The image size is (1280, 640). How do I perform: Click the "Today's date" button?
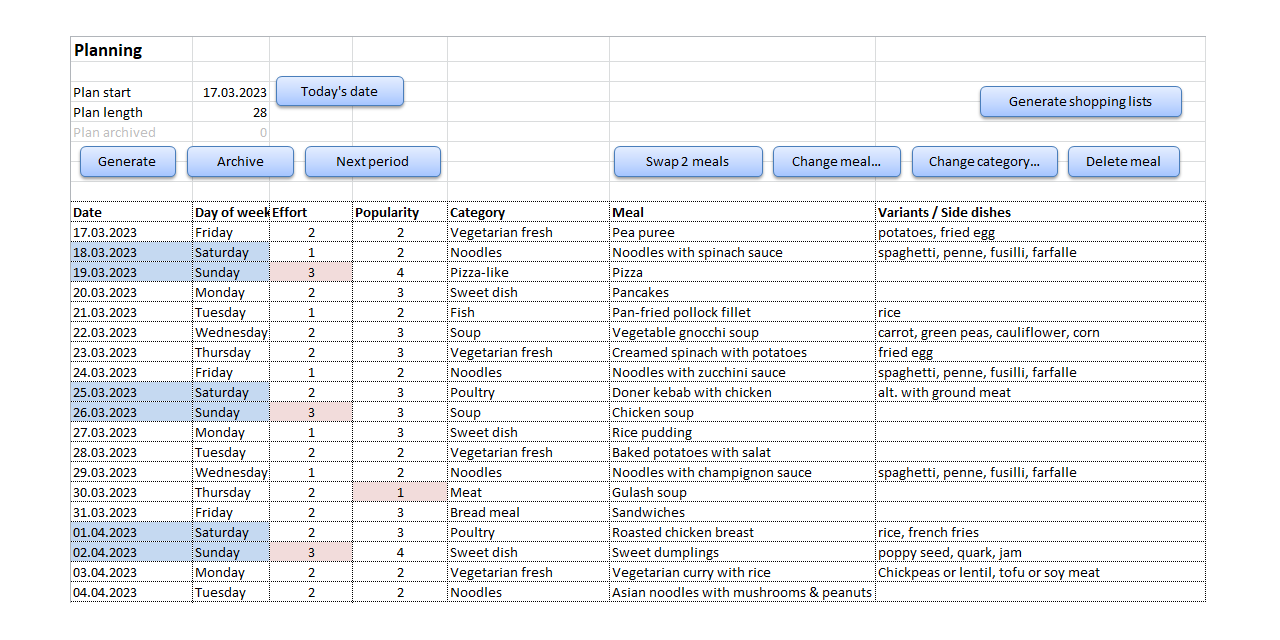tap(339, 91)
